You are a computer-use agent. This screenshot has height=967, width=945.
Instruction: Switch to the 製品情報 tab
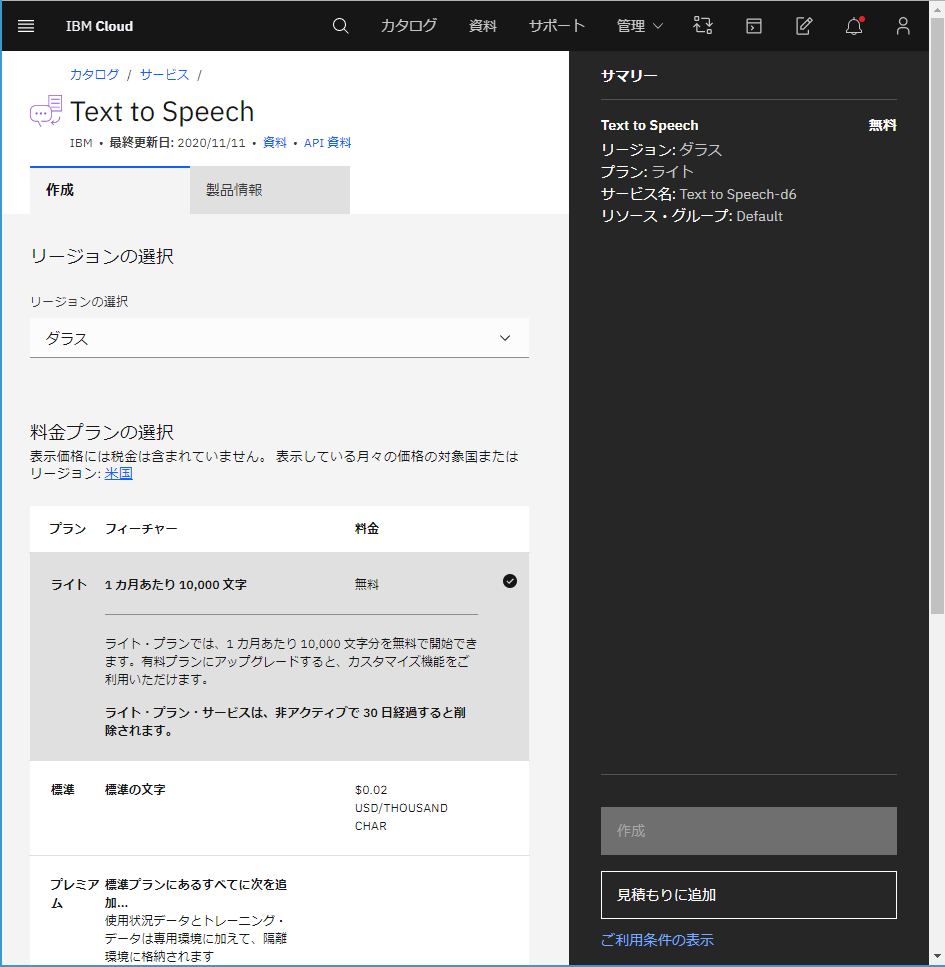coord(270,190)
